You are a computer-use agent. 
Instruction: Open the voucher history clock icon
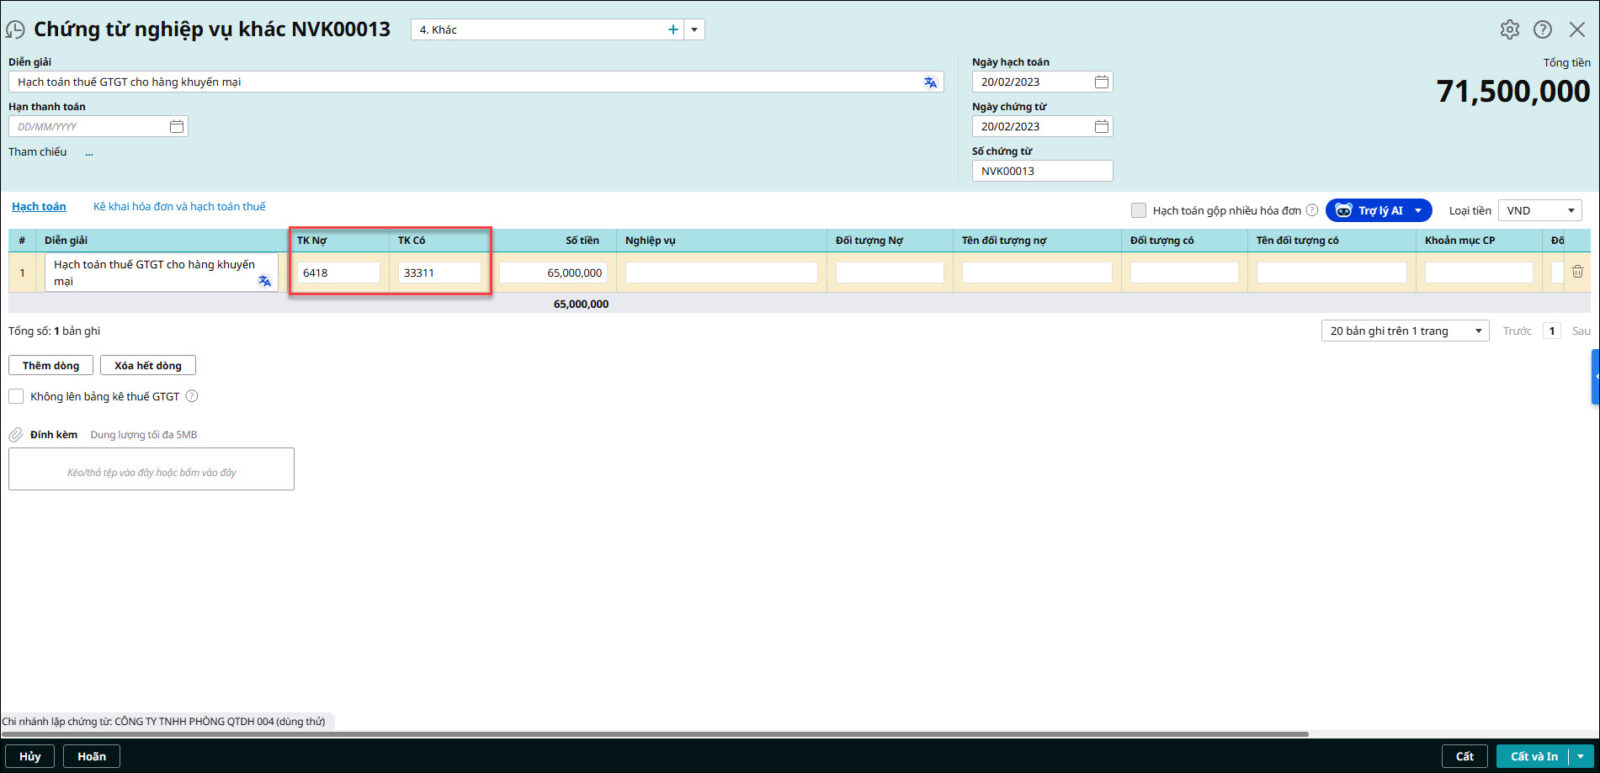point(15,30)
